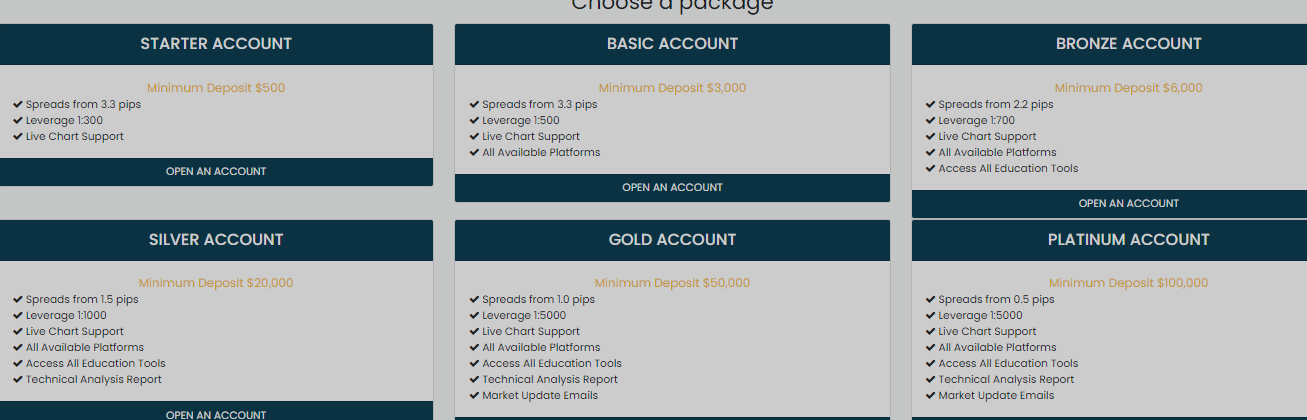Click Minimum Deposit $20,000 text
Screen dimensions: 1307x420
(x=216, y=283)
